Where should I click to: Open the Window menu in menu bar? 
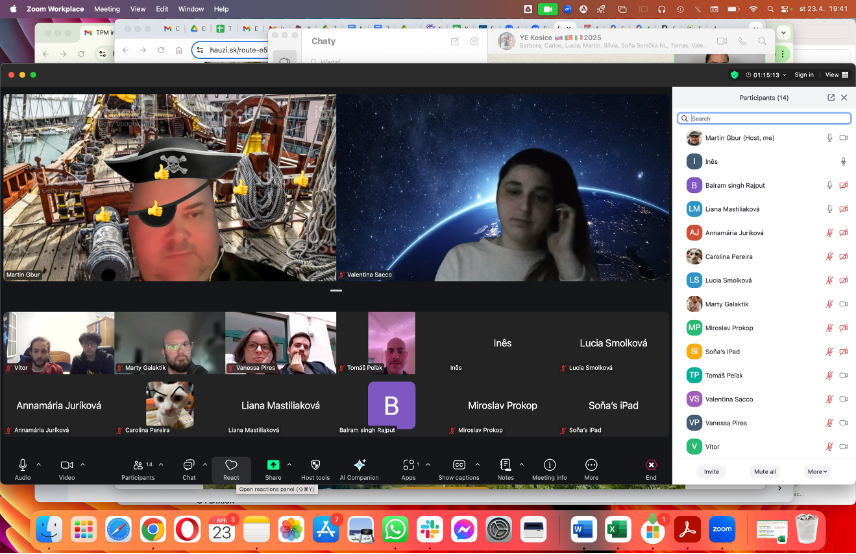(x=191, y=9)
